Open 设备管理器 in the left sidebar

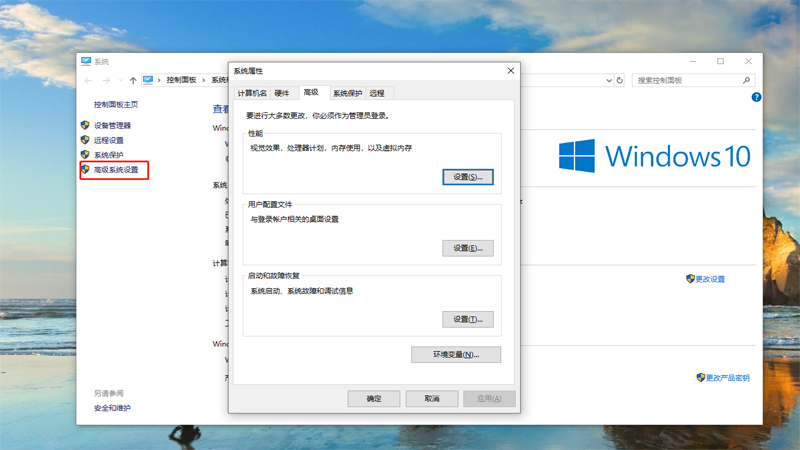[112, 126]
